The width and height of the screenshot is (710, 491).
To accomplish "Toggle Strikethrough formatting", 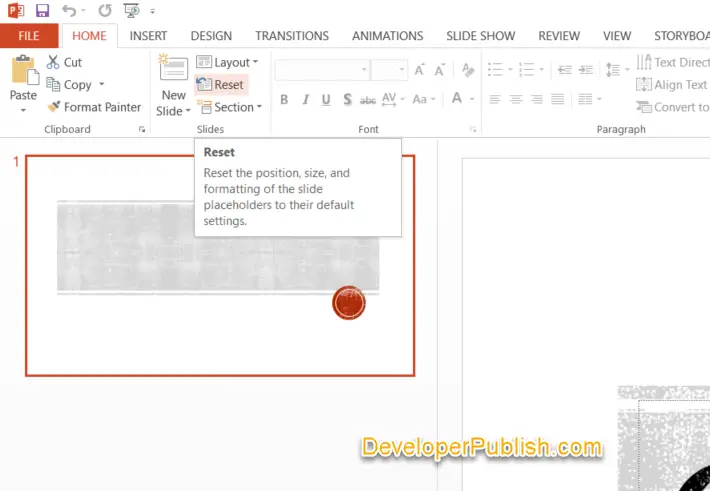I will click(x=368, y=100).
